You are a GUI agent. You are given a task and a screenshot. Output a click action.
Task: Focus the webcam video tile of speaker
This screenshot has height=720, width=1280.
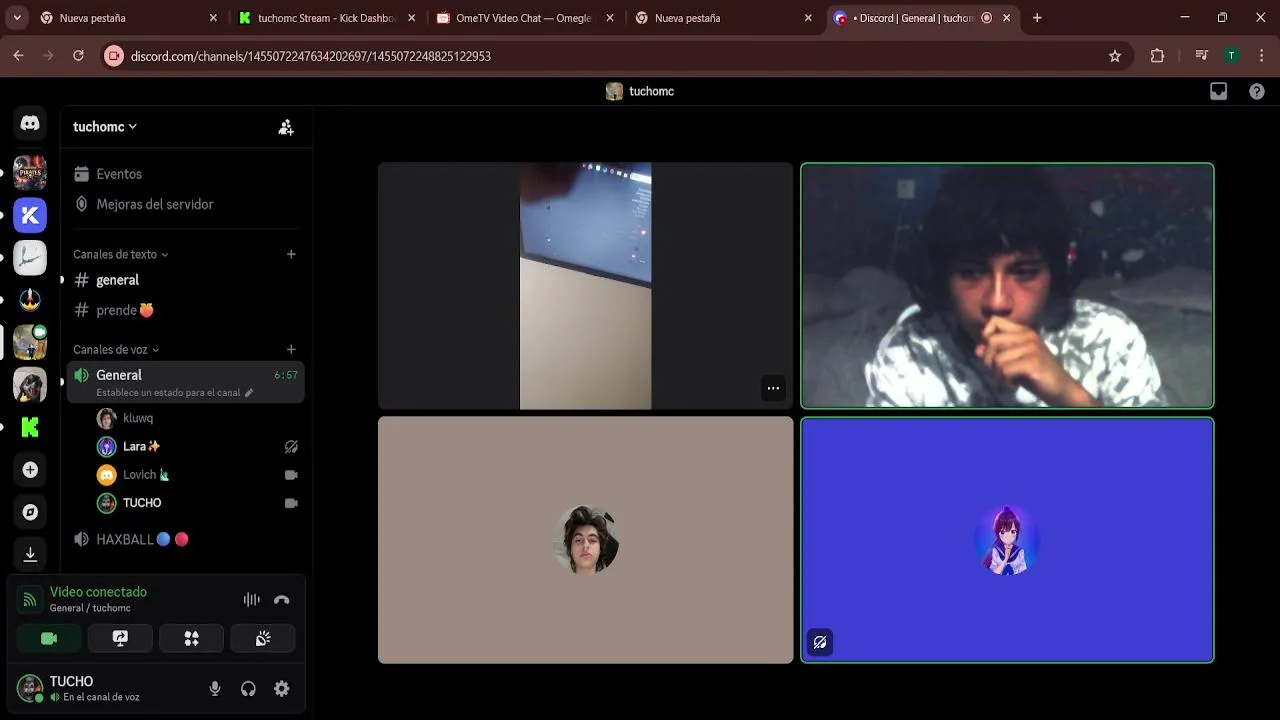(1007, 286)
